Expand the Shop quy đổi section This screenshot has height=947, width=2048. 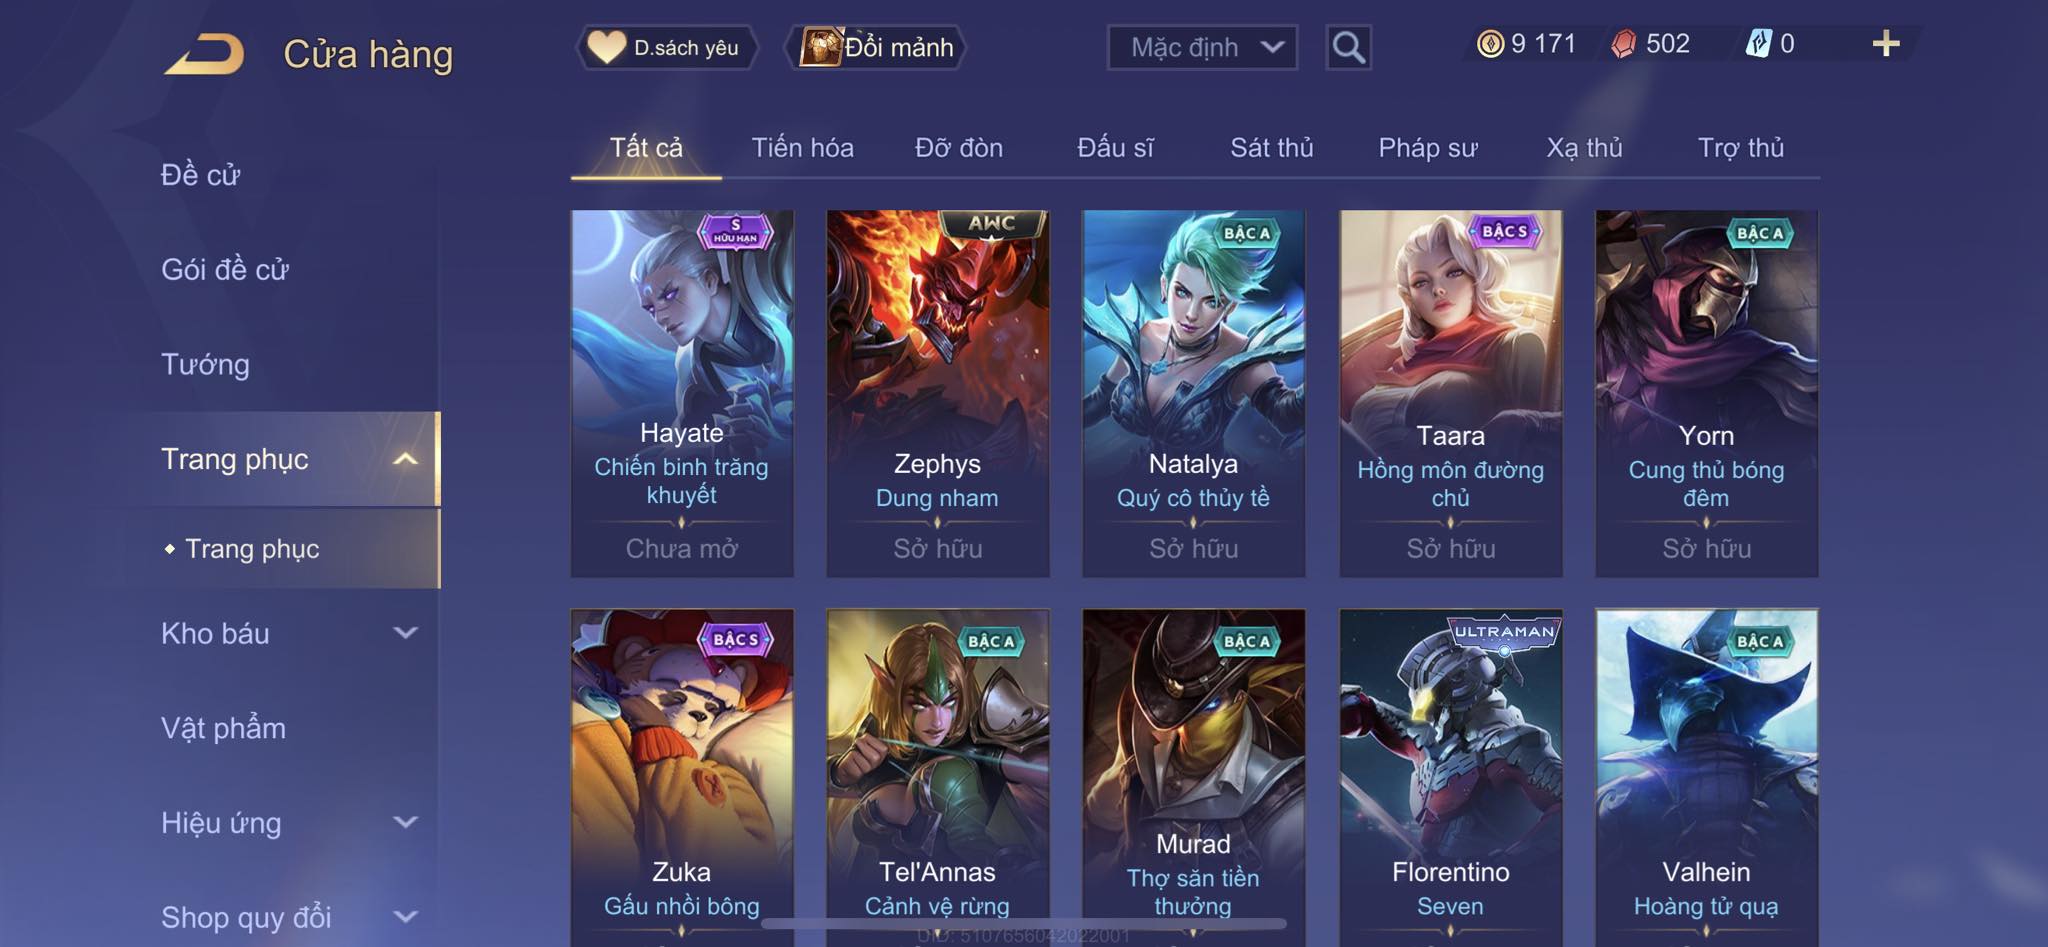tap(405, 916)
